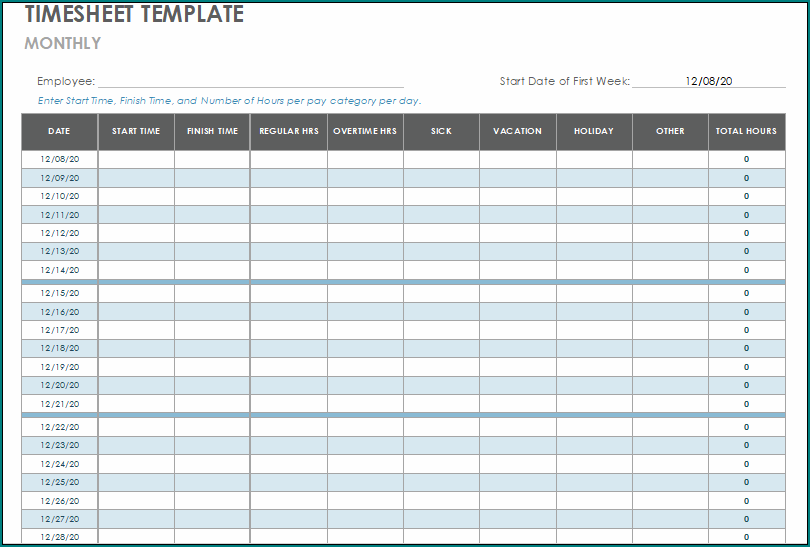The image size is (810, 547).
Task: Click the 12/12/20 date cell
Action: [59, 233]
